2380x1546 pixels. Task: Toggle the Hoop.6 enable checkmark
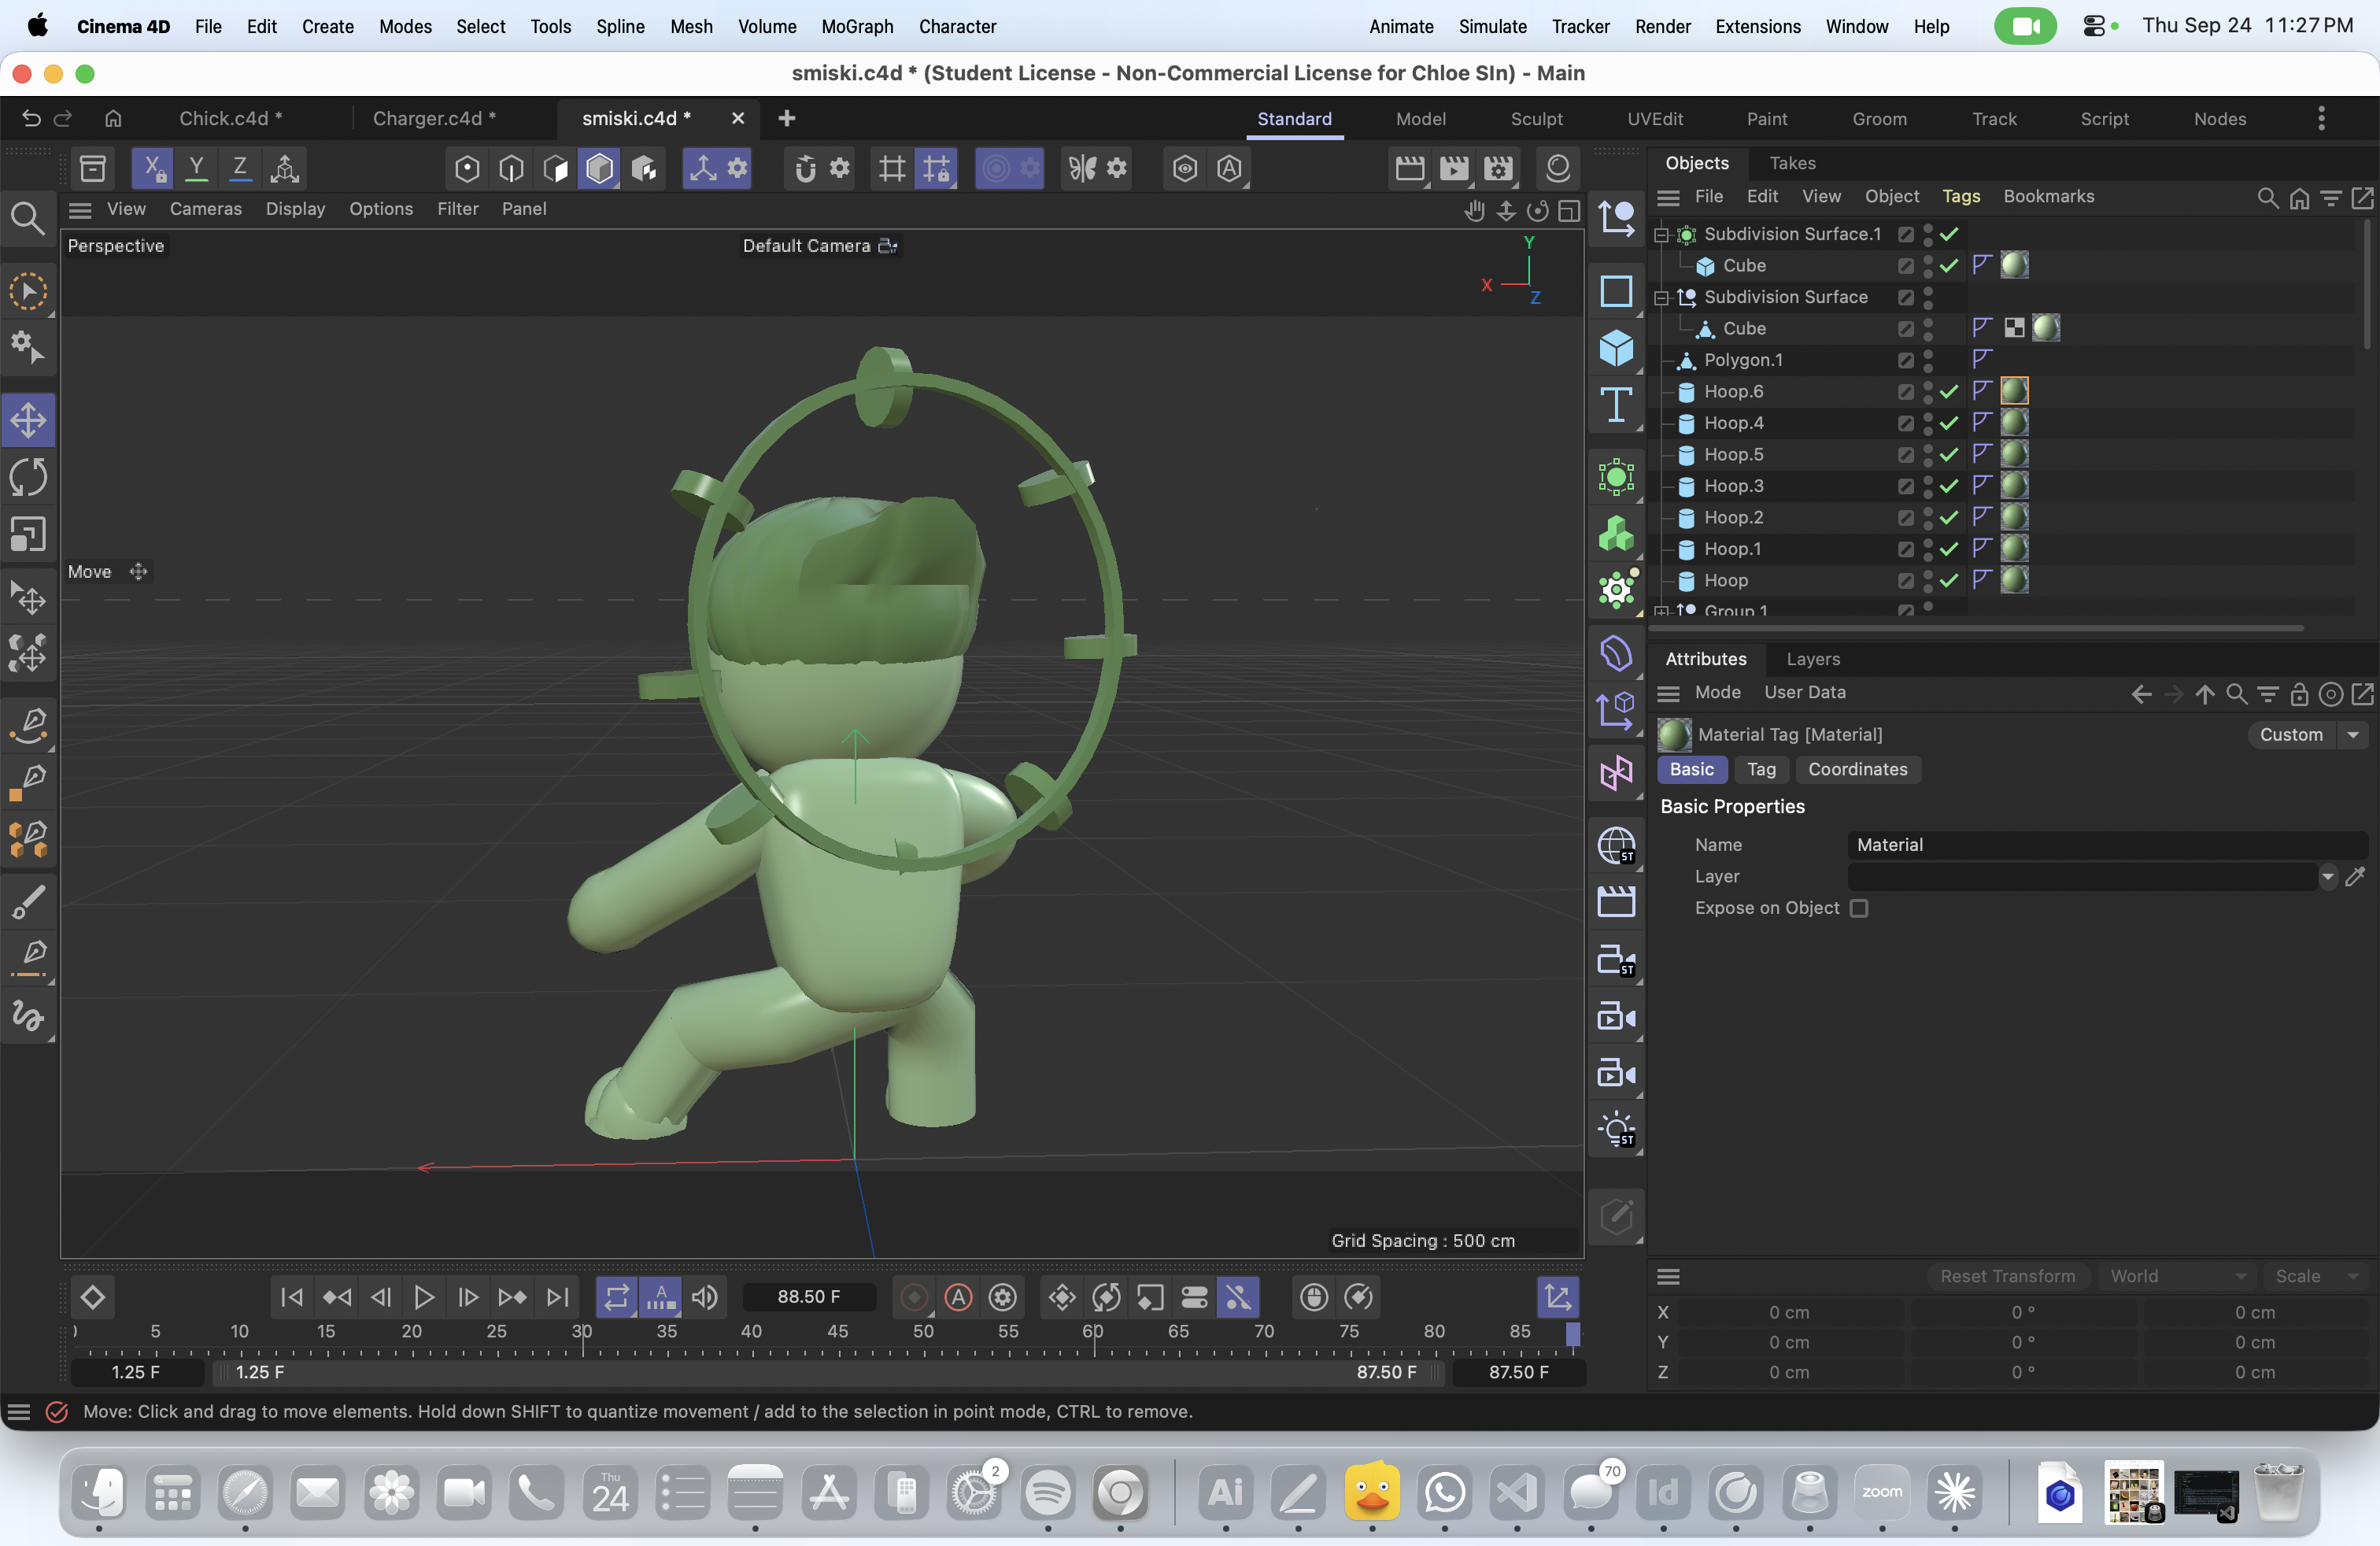tap(1949, 391)
